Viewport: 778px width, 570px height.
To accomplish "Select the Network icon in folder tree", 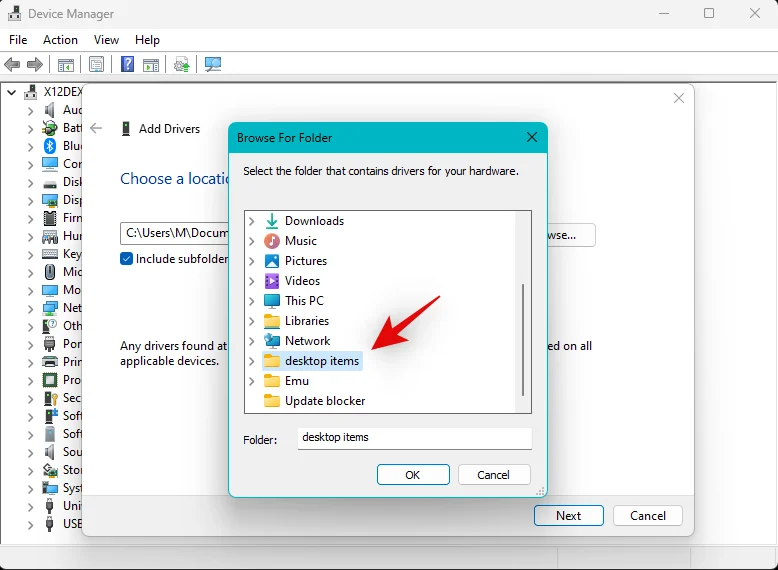I will [x=272, y=341].
